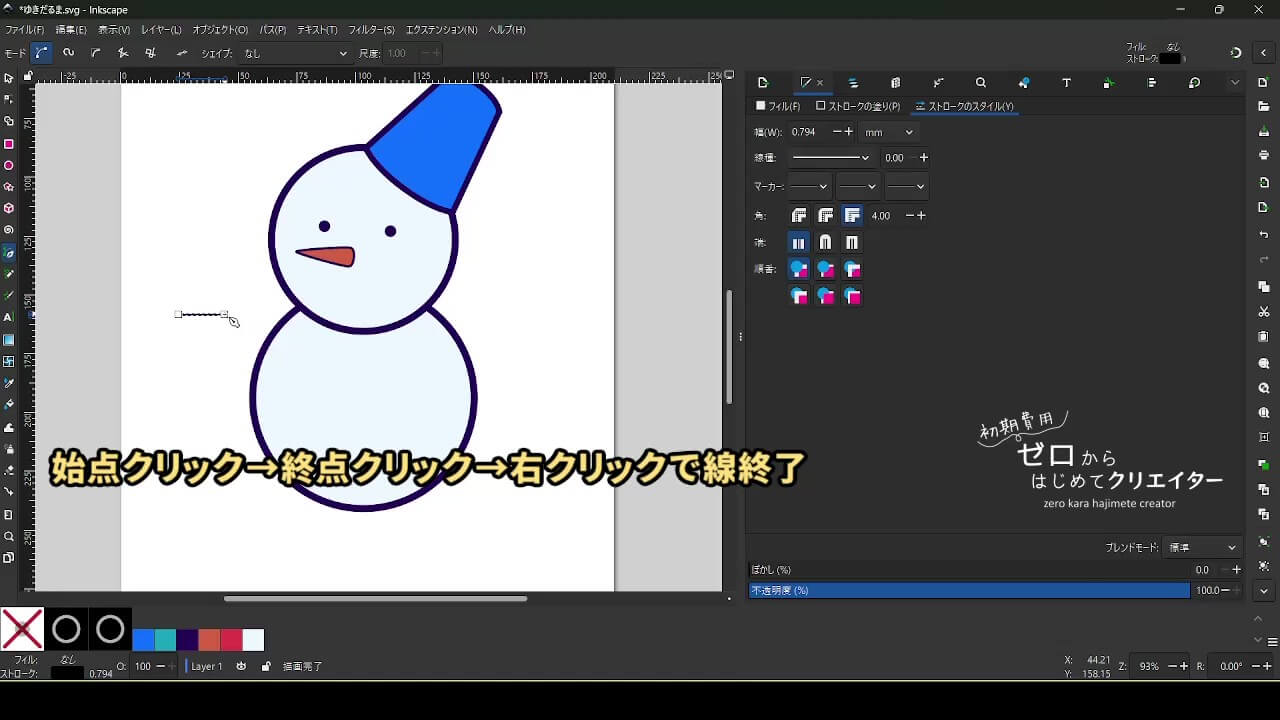Select the Ellipse tool in the left toolbox
The image size is (1280, 720).
pos(9,166)
